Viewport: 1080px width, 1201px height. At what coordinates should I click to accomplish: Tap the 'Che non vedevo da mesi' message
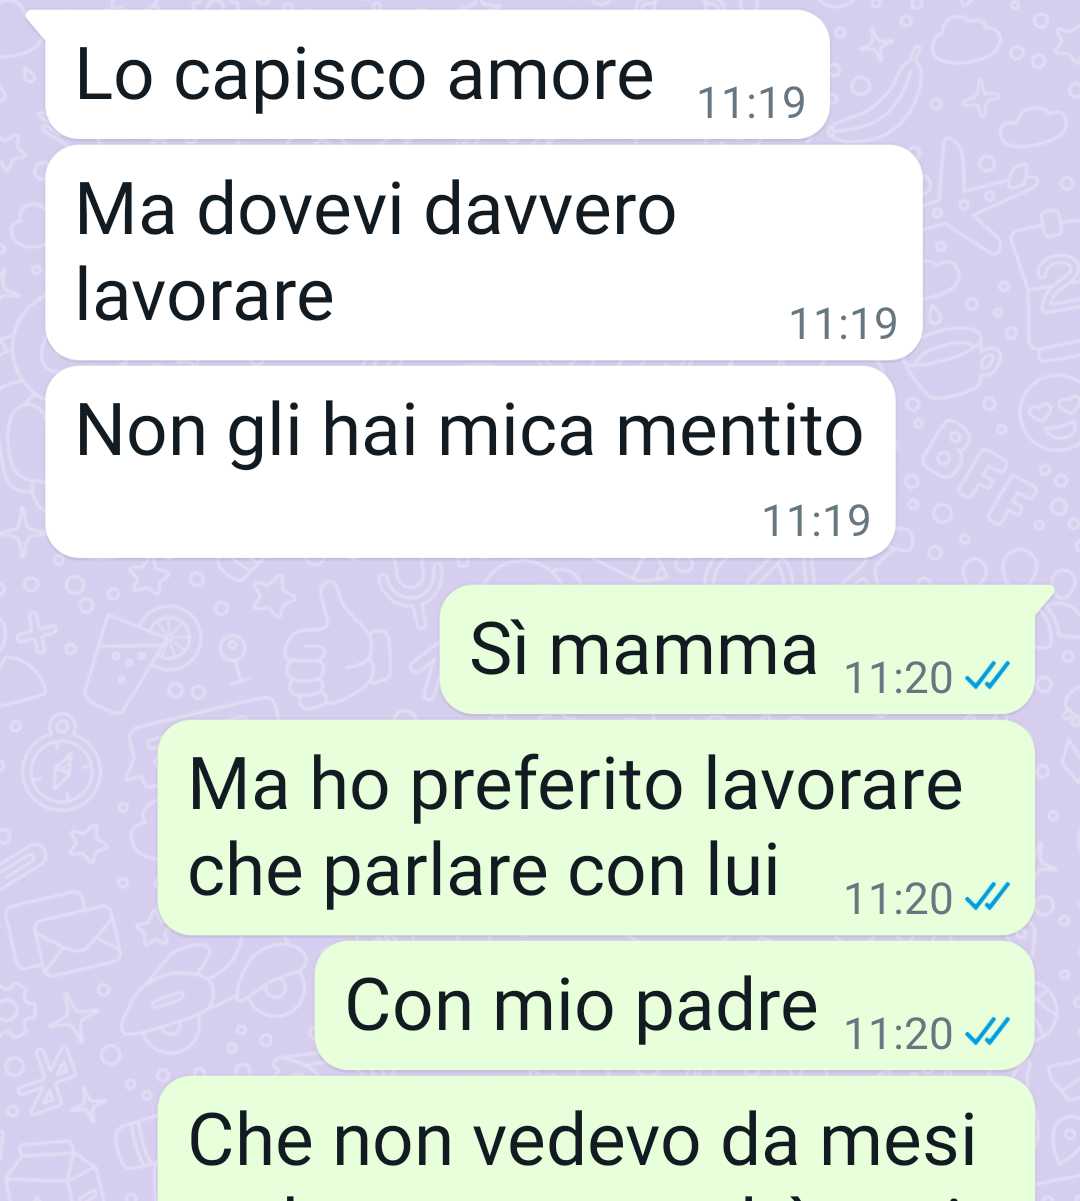coord(596,1139)
